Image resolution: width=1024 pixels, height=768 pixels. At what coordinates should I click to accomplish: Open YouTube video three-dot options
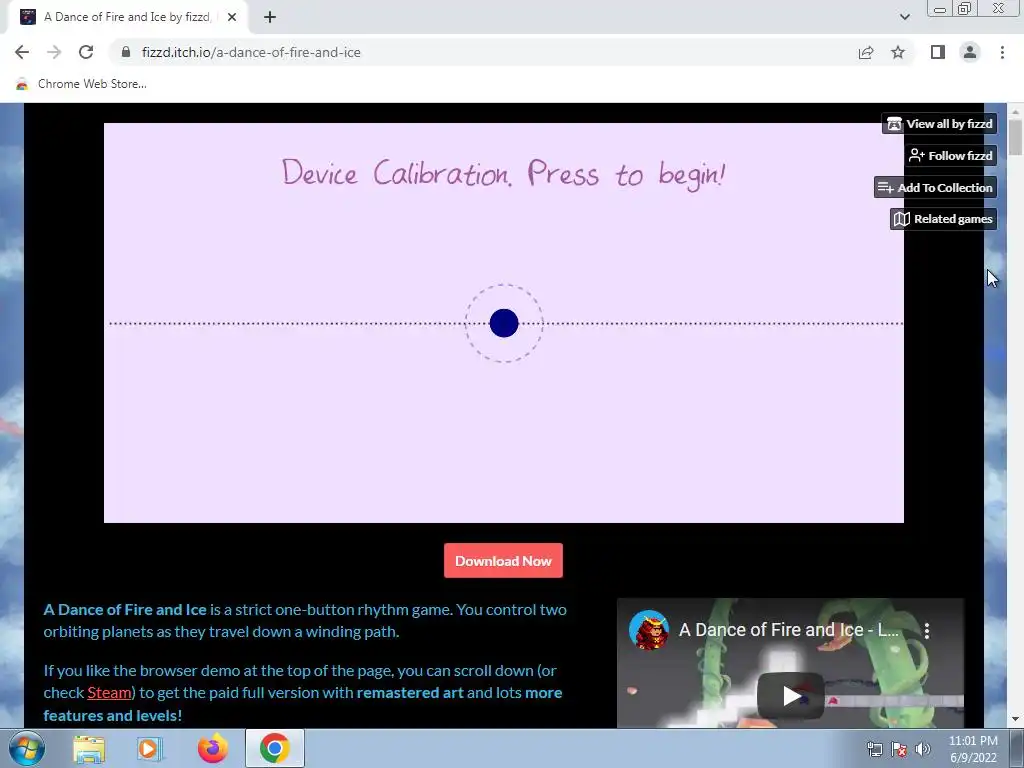pyautogui.click(x=927, y=630)
